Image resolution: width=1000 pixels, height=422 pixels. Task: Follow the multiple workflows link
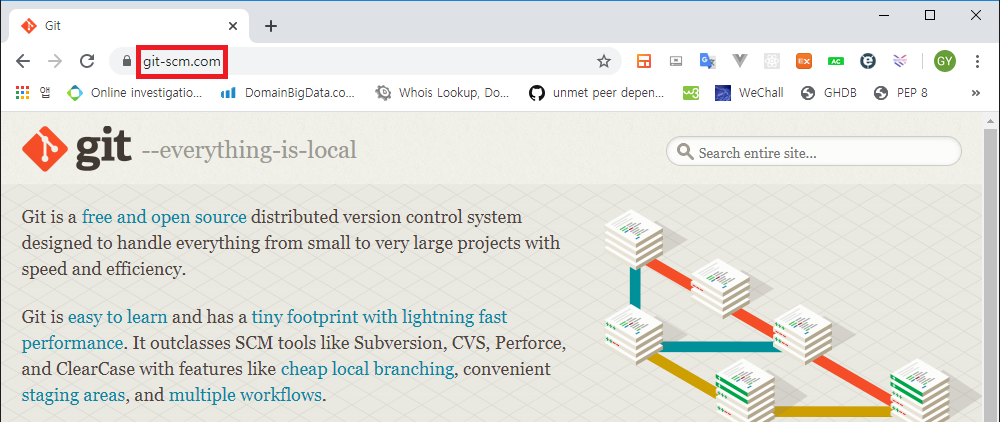245,395
